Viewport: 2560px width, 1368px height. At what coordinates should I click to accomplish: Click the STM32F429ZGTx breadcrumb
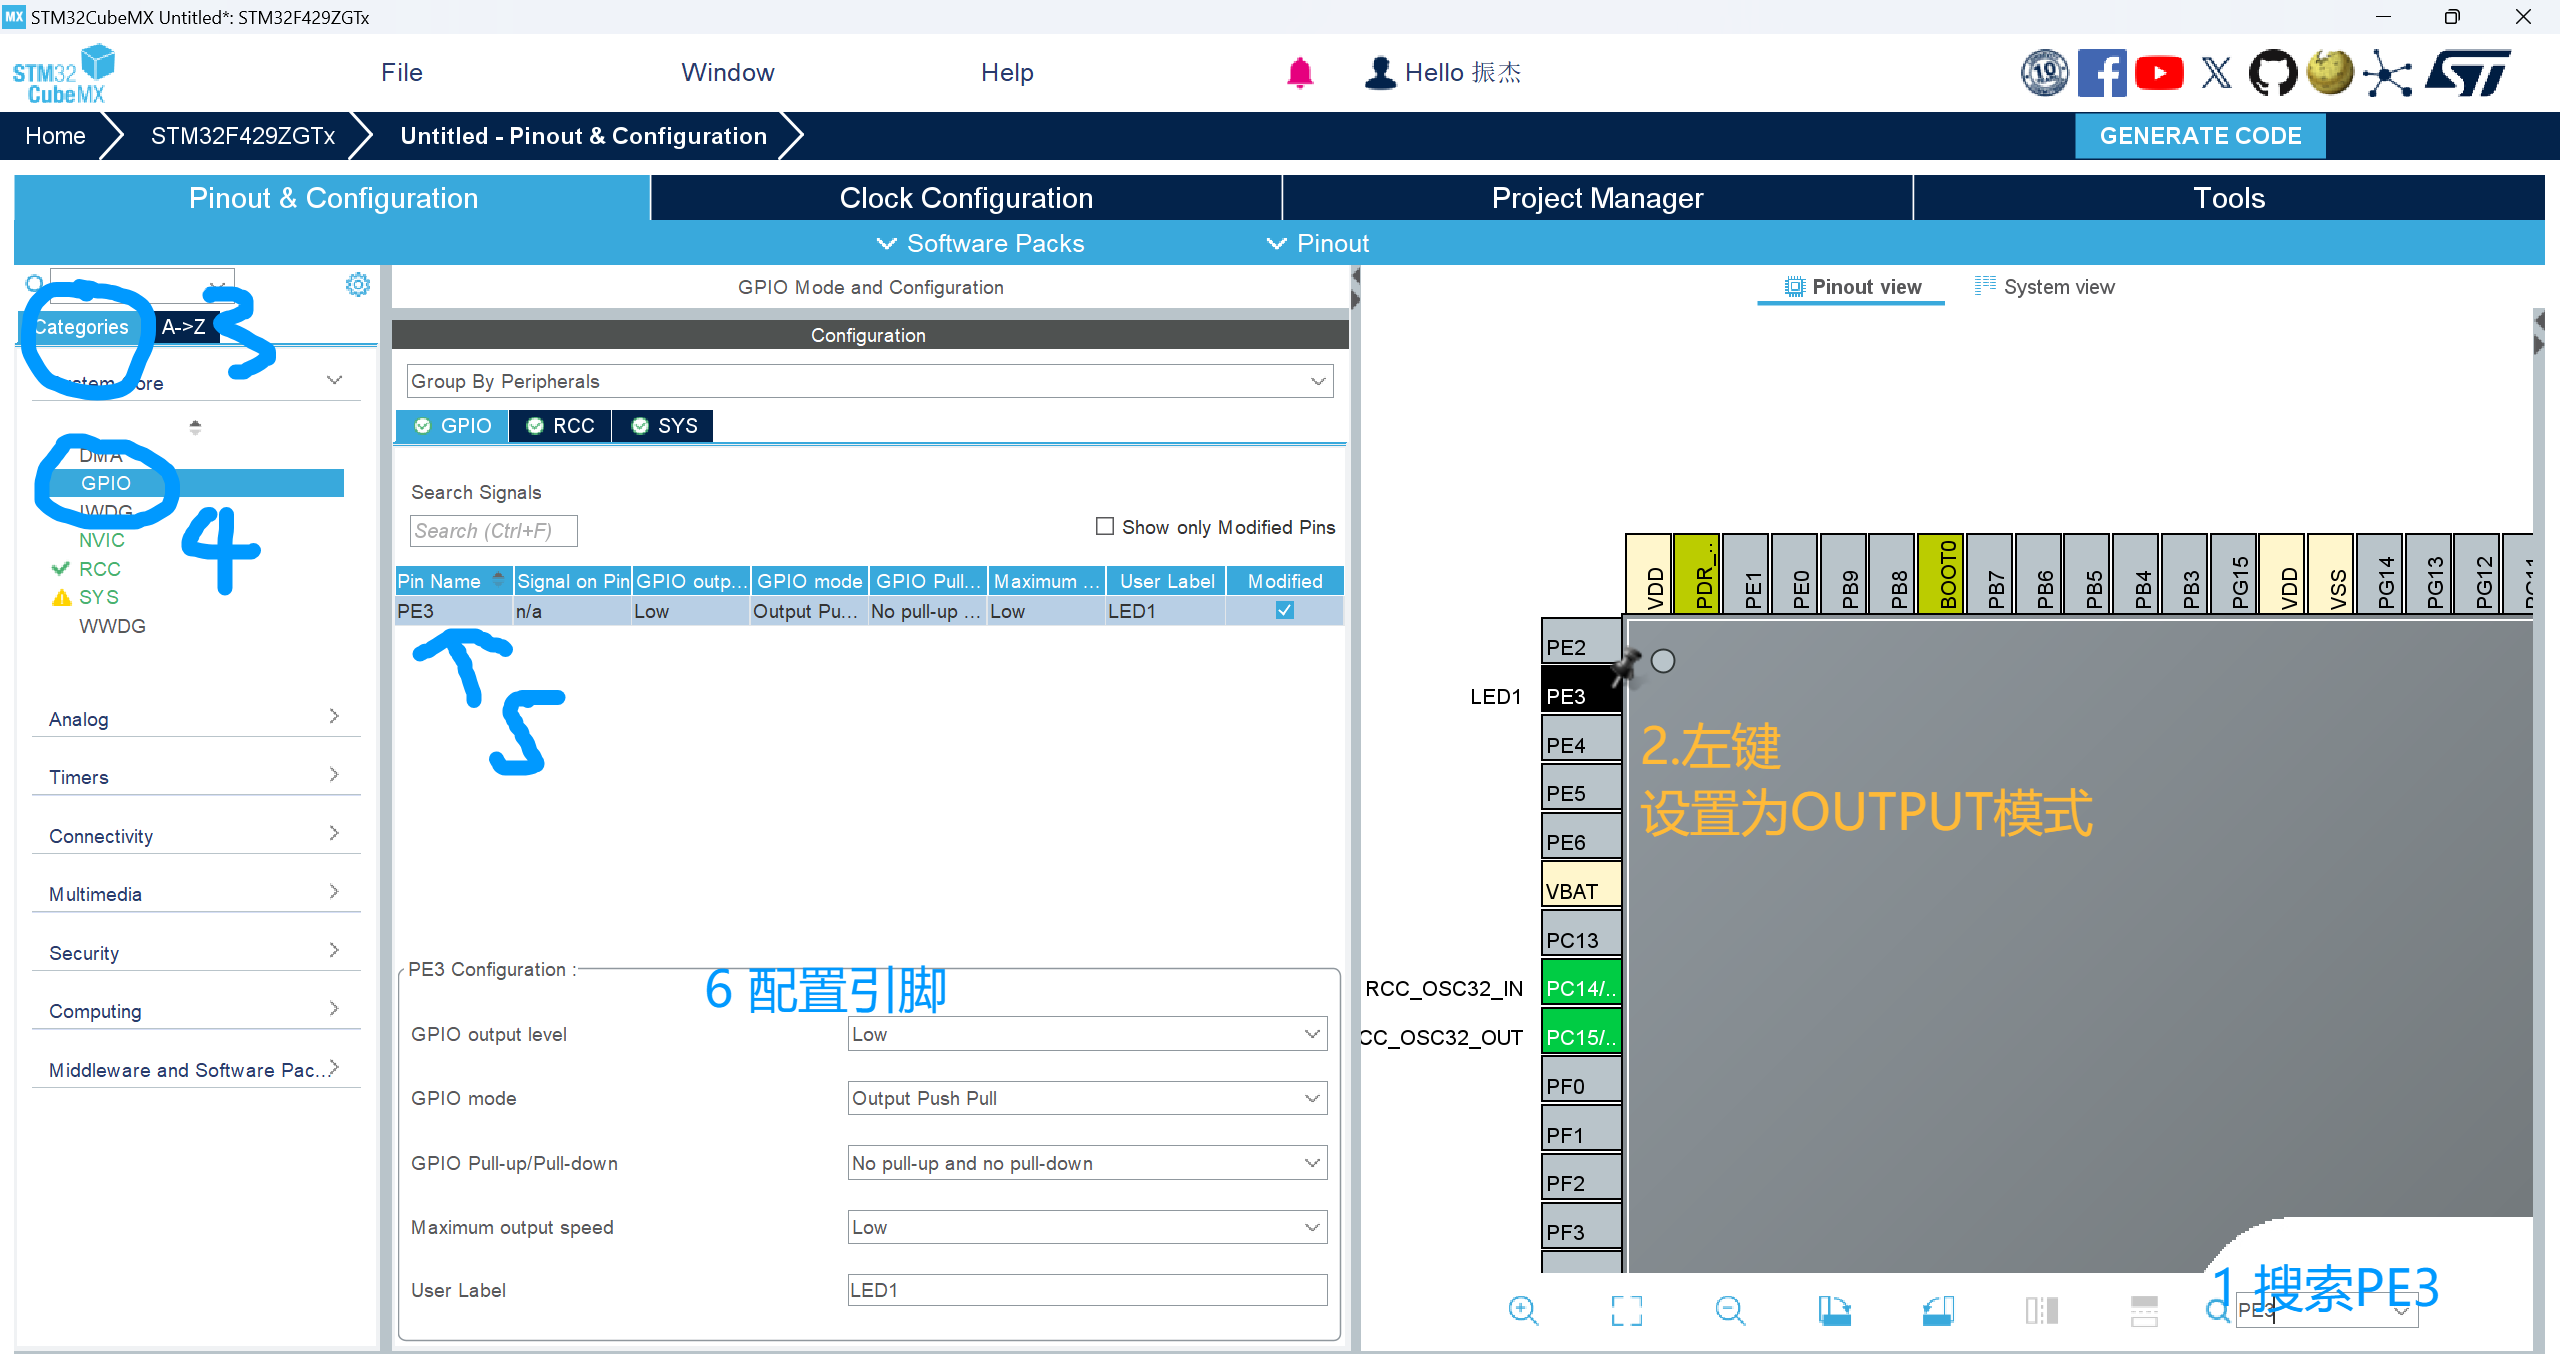click(243, 136)
